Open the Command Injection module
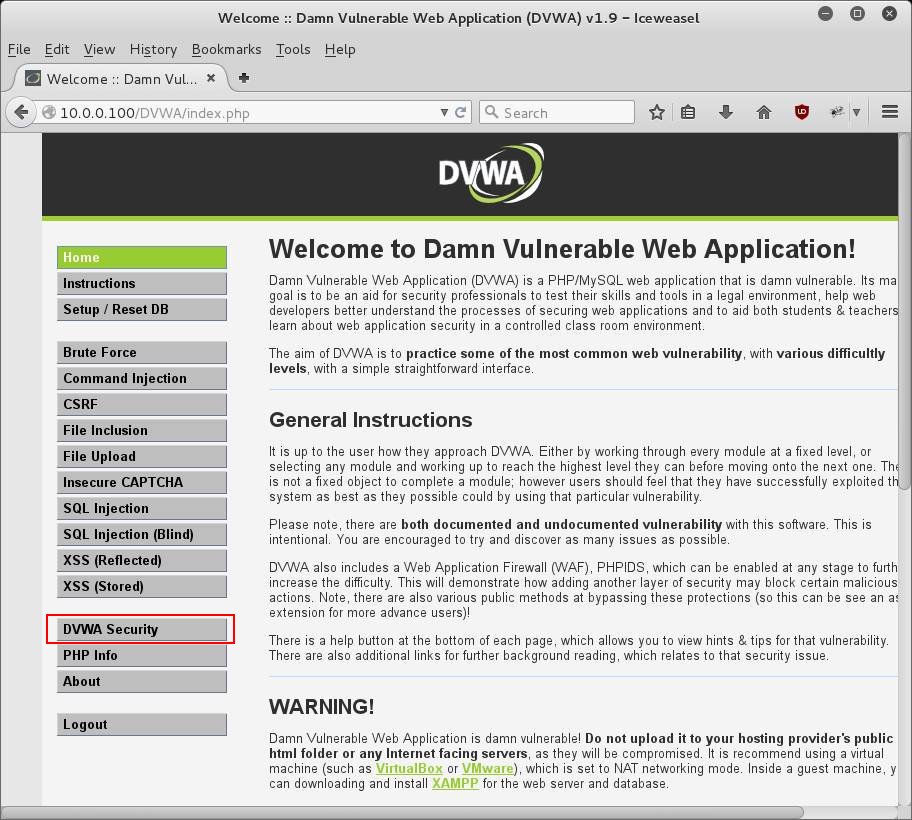 tap(142, 378)
